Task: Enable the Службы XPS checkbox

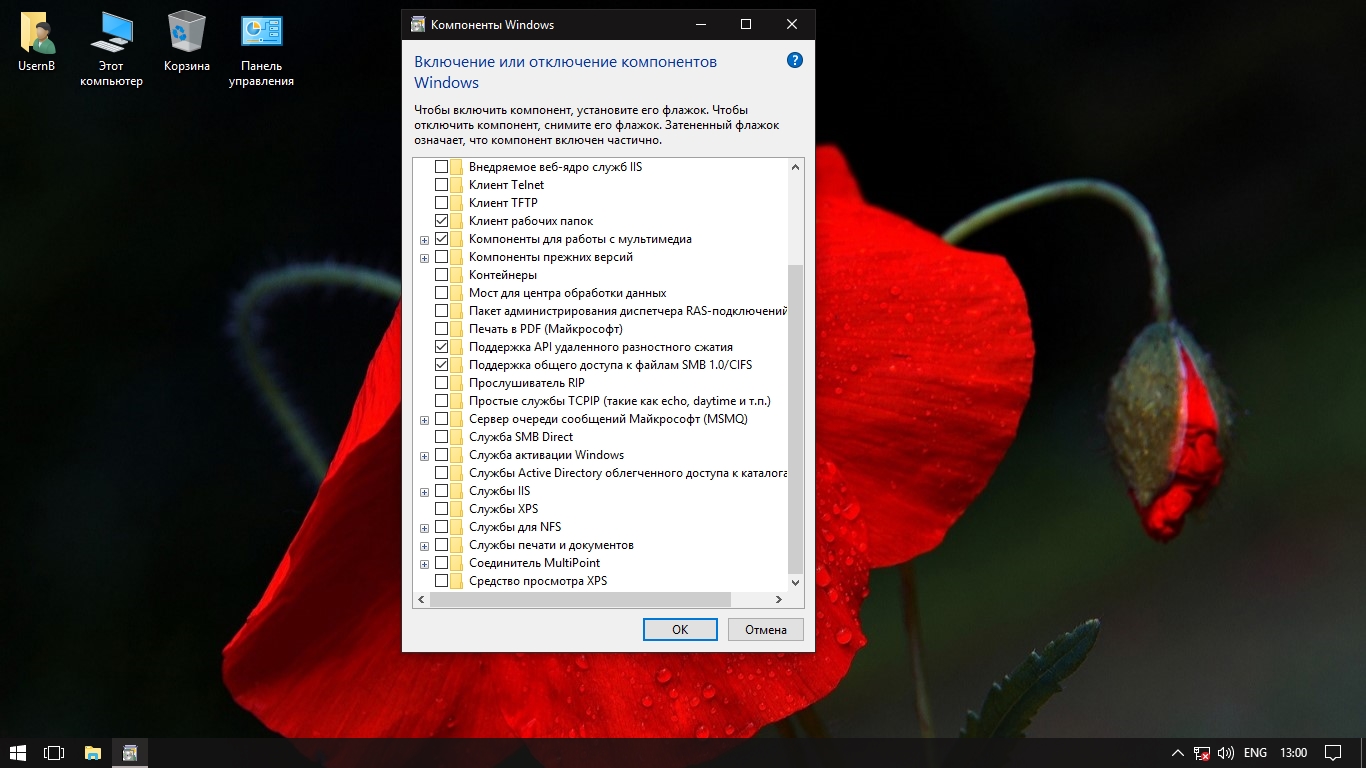Action: [x=441, y=509]
